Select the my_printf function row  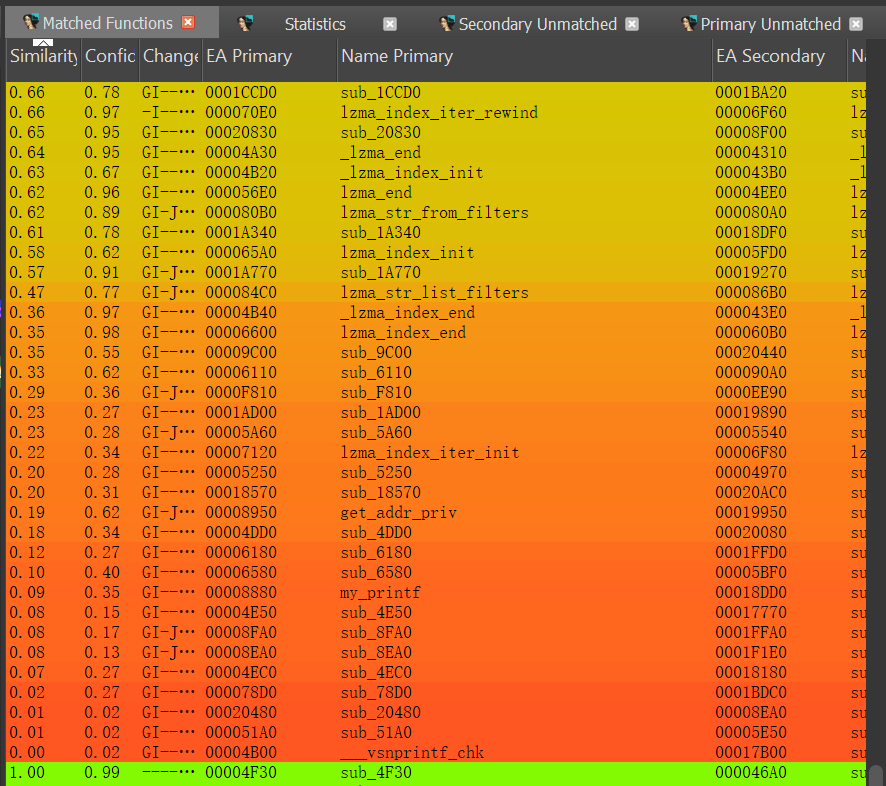click(380, 593)
